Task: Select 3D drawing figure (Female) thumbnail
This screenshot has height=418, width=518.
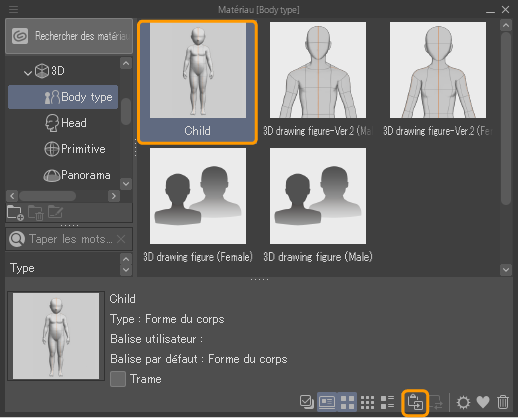Action: point(198,206)
